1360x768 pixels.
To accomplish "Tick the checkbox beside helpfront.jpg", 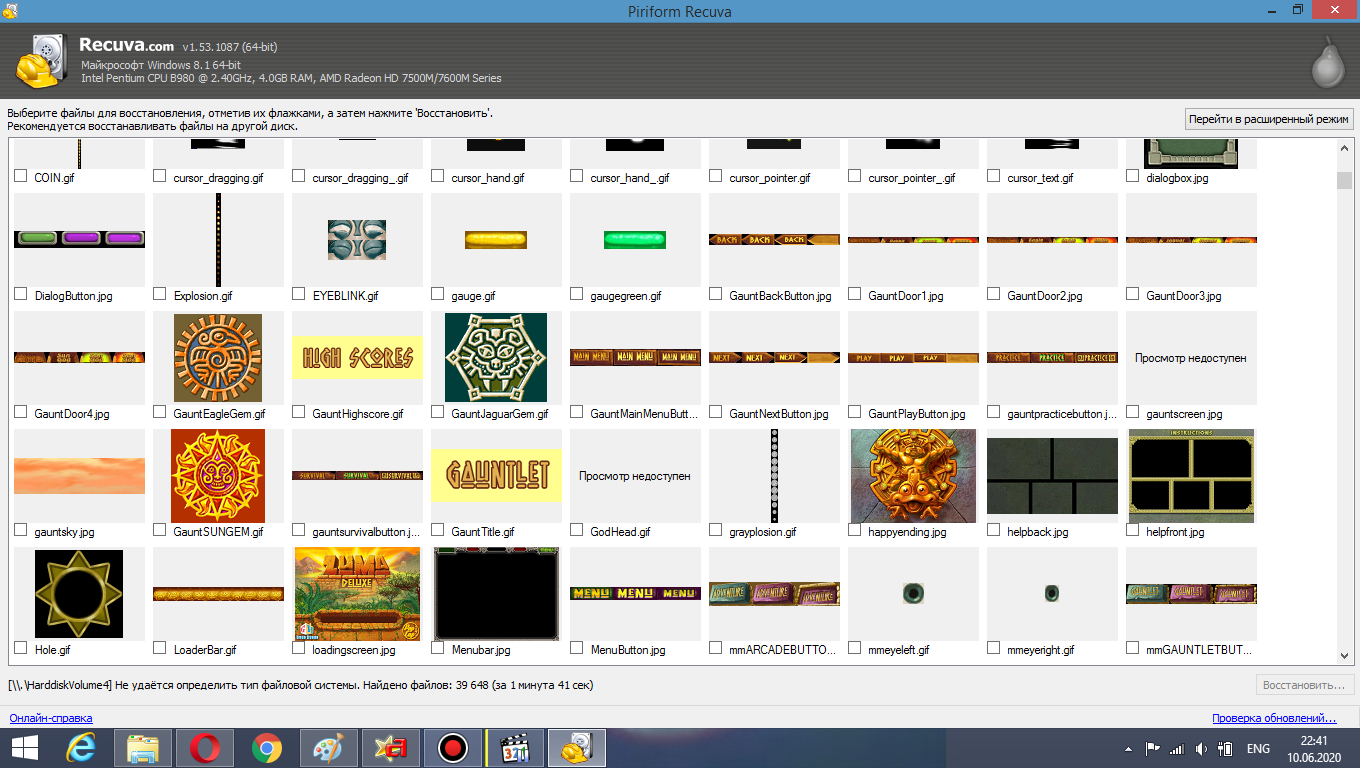I will click(x=1133, y=530).
